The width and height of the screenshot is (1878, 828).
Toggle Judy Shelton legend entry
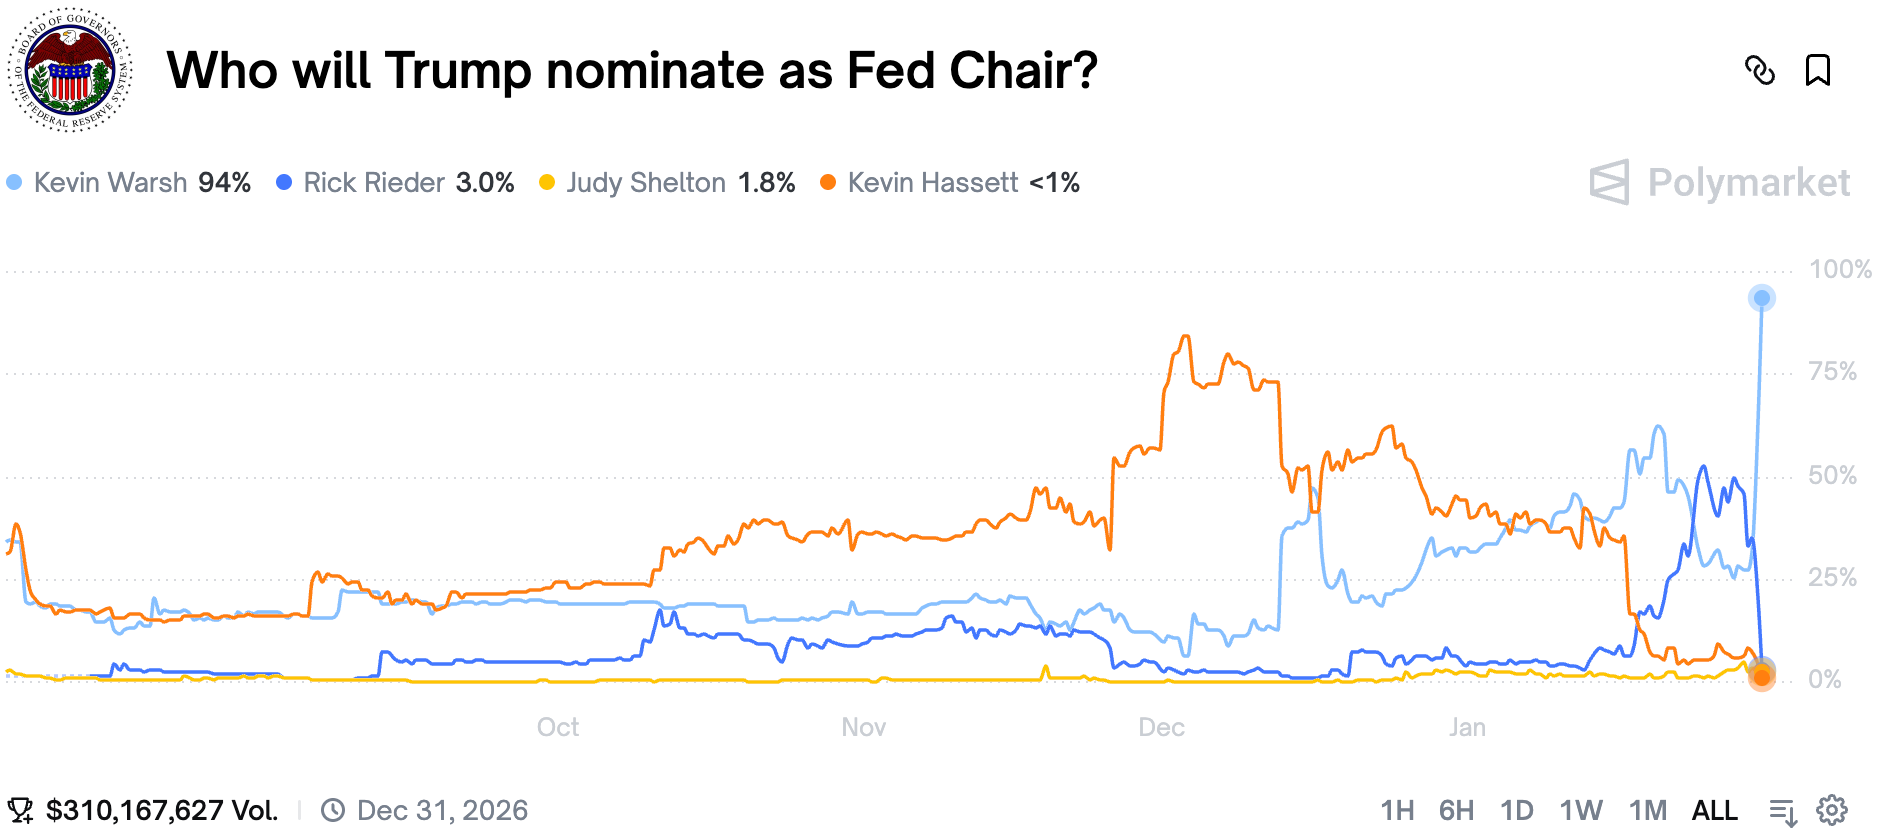click(667, 183)
